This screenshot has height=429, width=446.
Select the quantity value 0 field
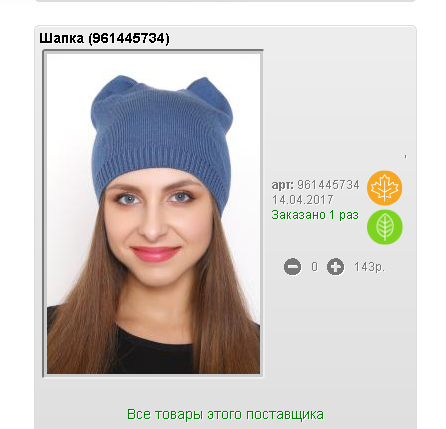click(314, 267)
